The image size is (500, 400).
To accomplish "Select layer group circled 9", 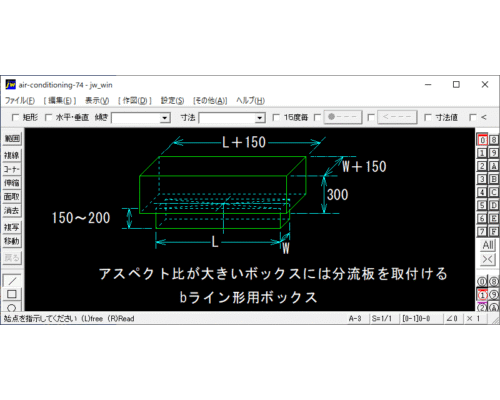I will [x=494, y=295].
